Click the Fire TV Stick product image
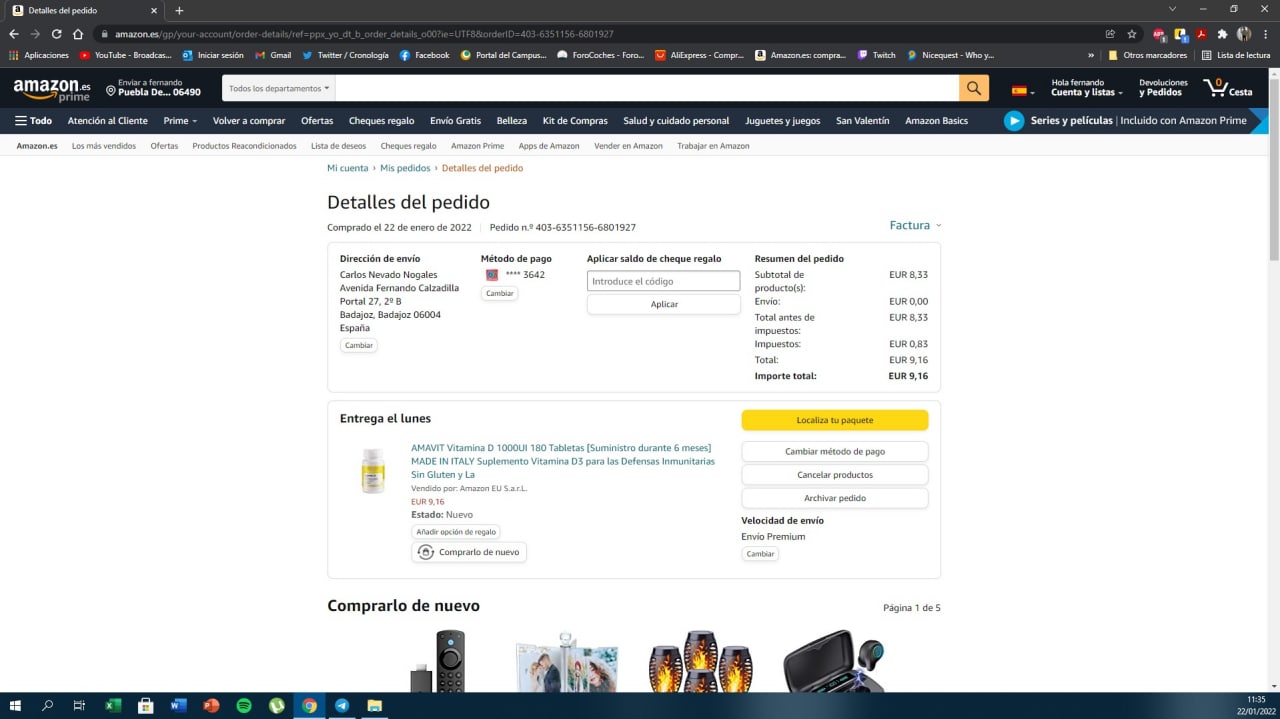Viewport: 1280px width, 719px height. 438,661
